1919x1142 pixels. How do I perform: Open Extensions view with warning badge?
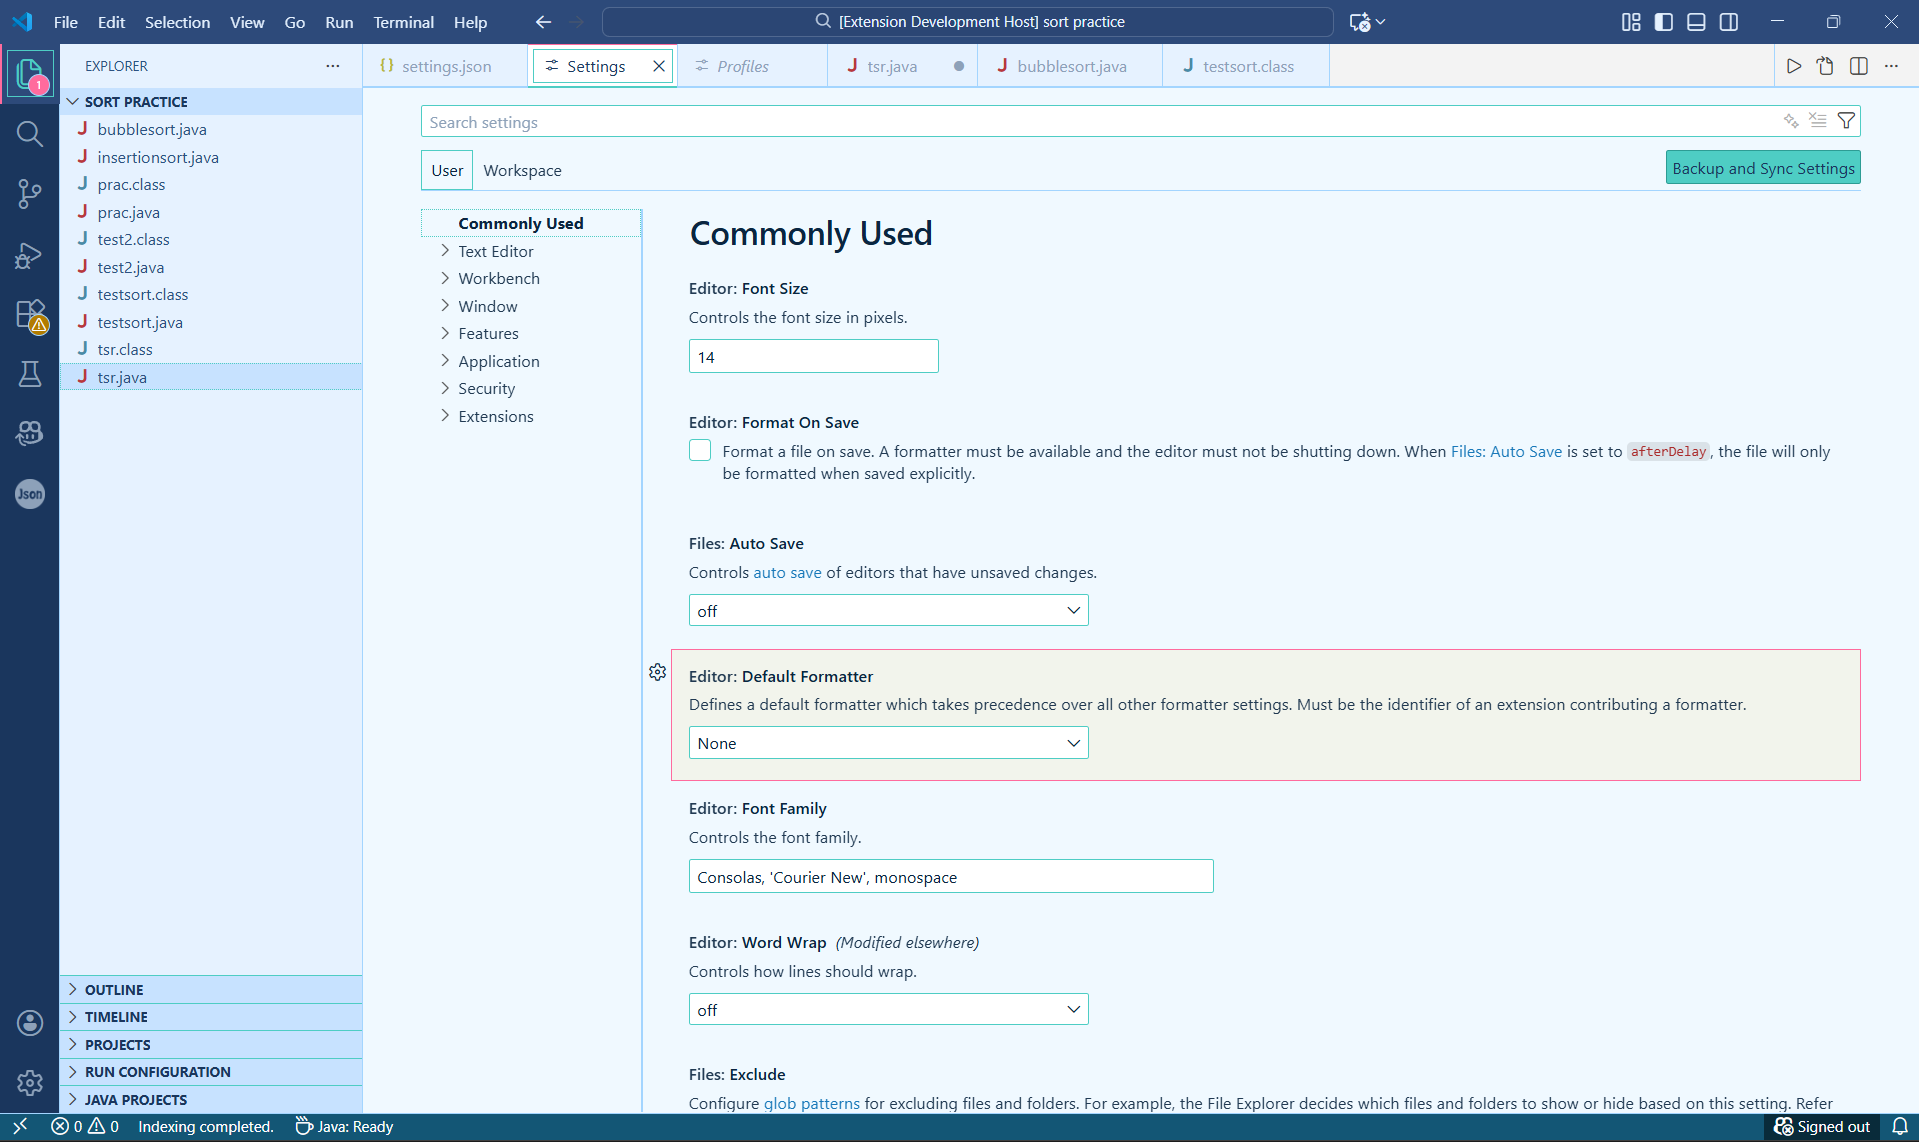pyautogui.click(x=30, y=315)
